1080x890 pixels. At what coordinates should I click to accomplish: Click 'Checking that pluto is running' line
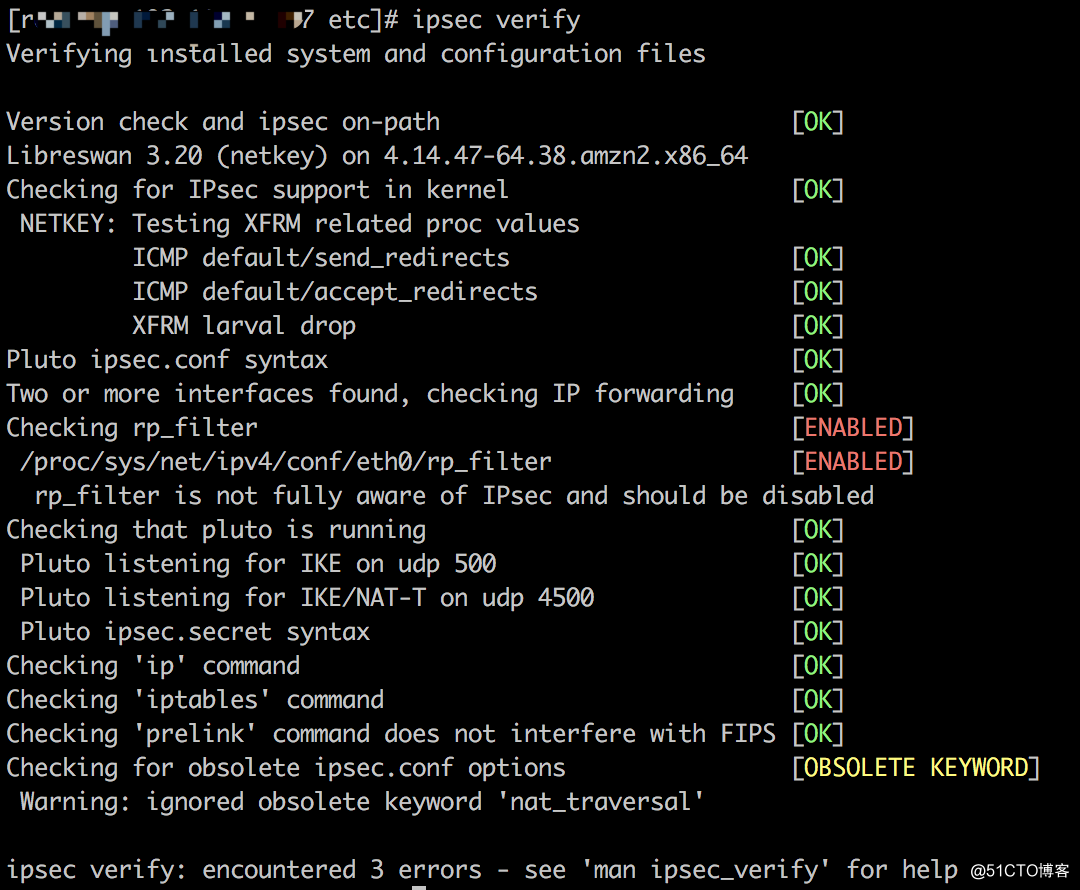(216, 530)
